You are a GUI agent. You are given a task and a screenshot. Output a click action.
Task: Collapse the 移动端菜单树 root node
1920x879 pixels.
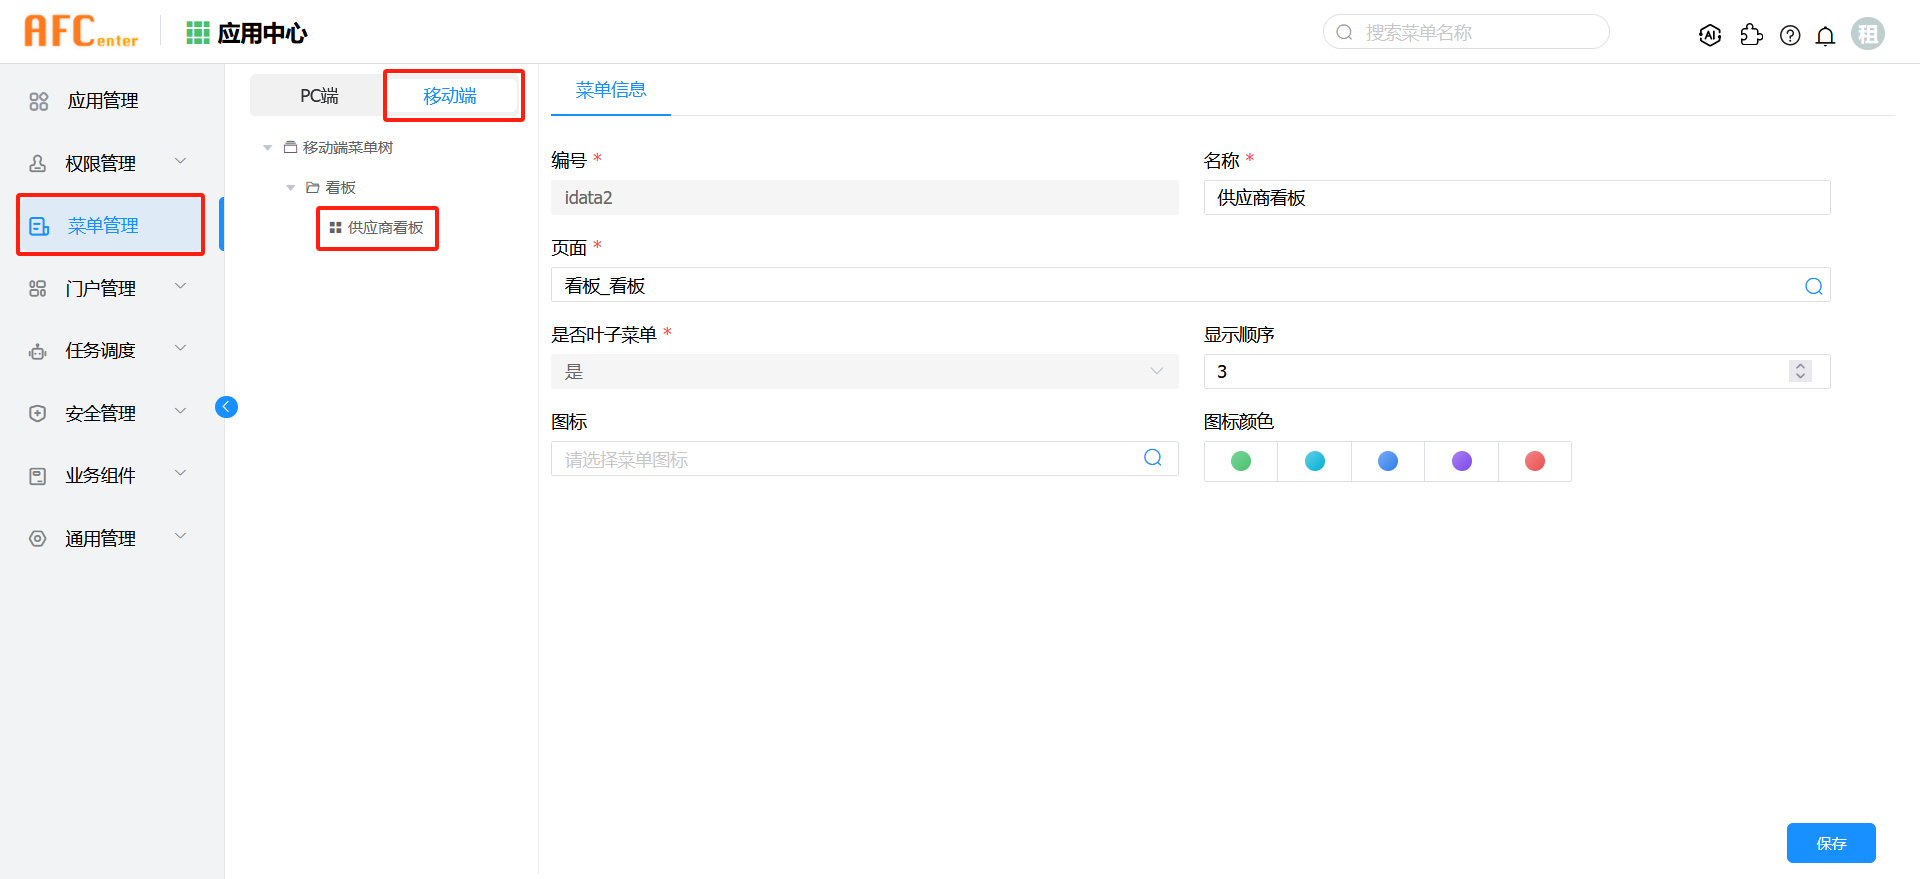point(267,148)
